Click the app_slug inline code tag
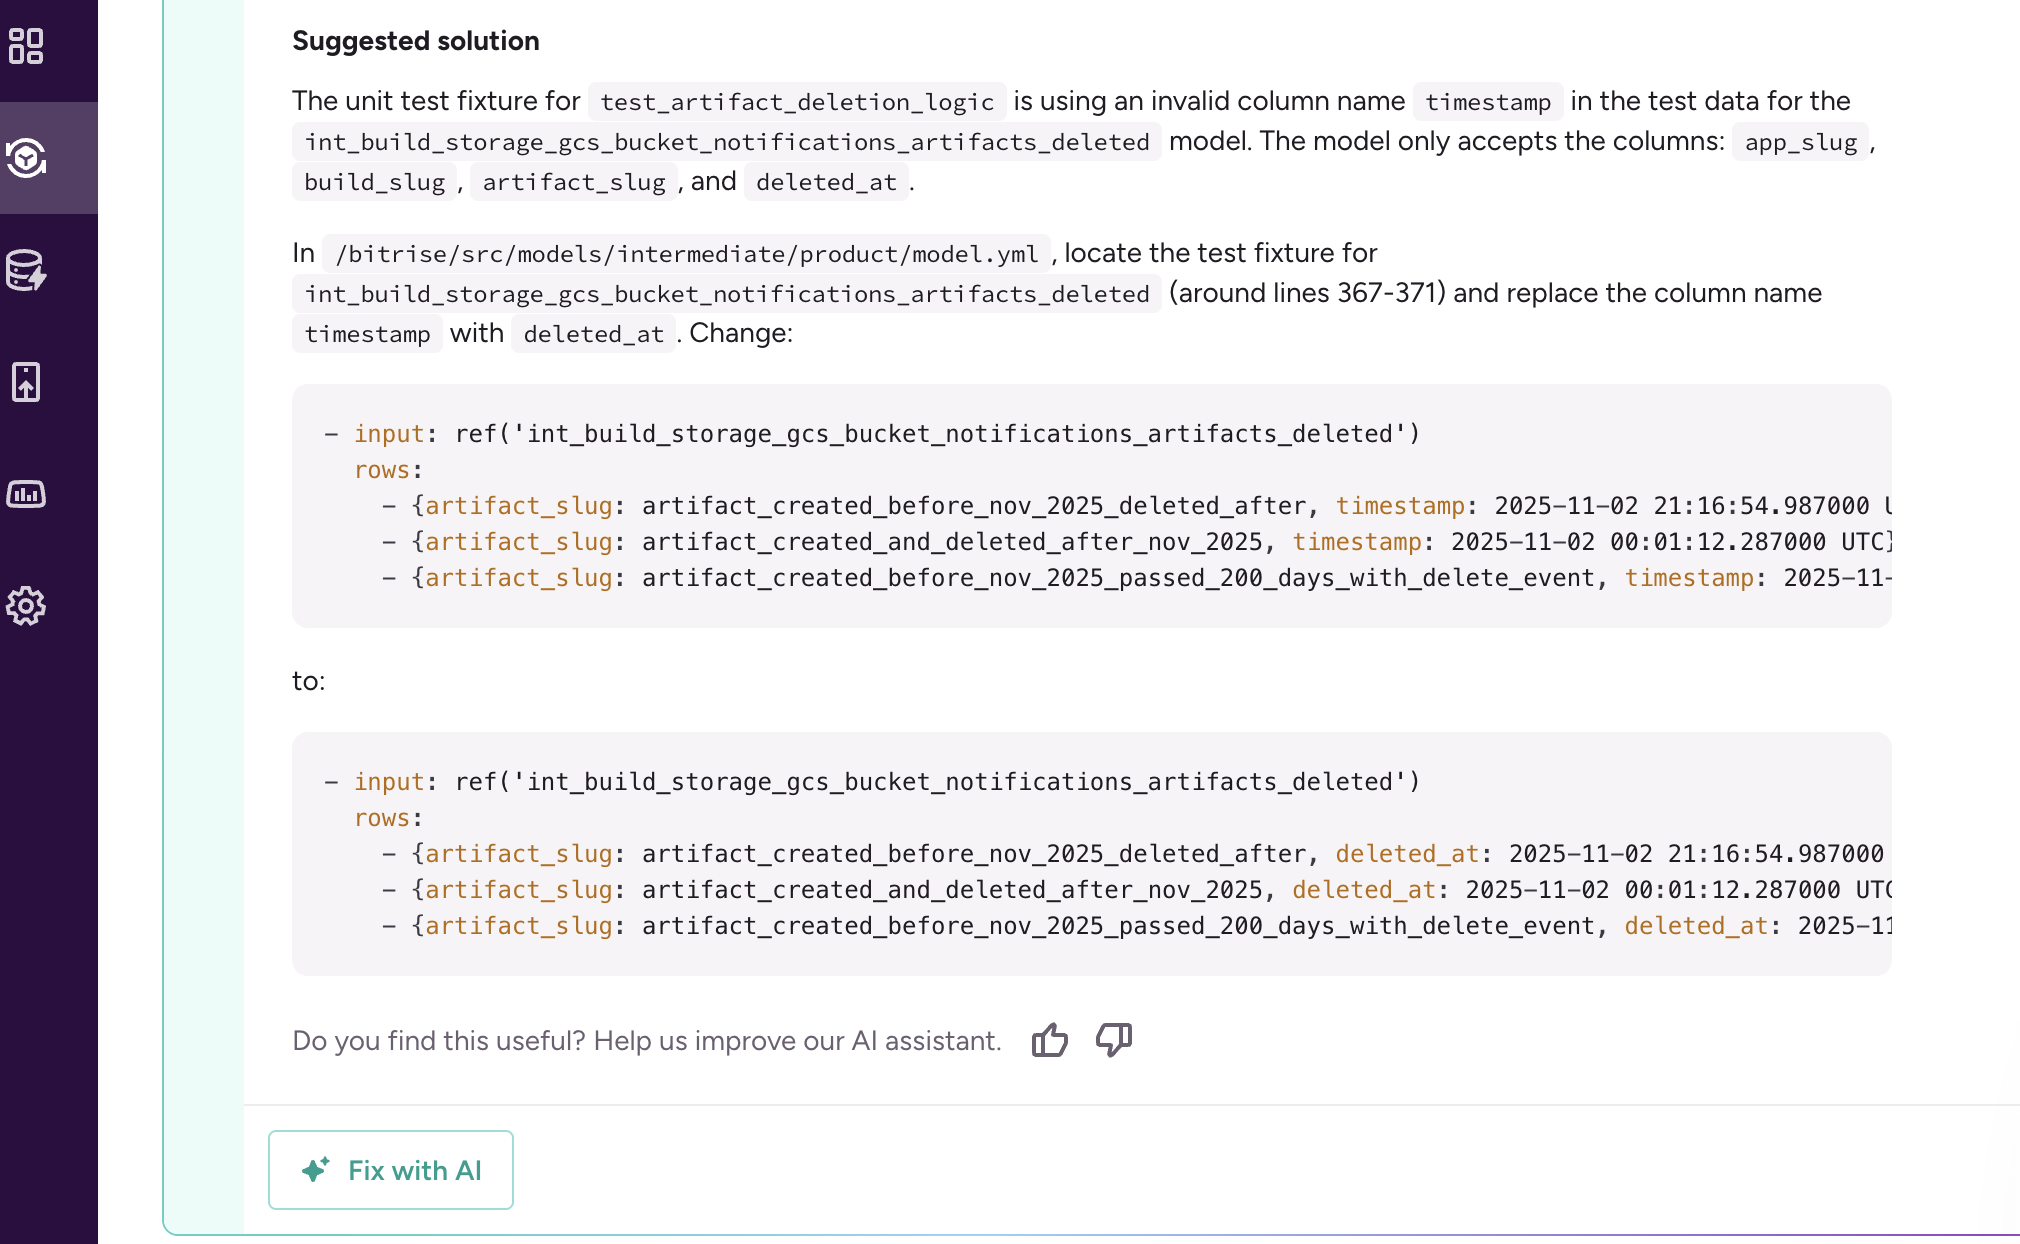Screen dimensions: 2020x1244 click(x=1800, y=142)
